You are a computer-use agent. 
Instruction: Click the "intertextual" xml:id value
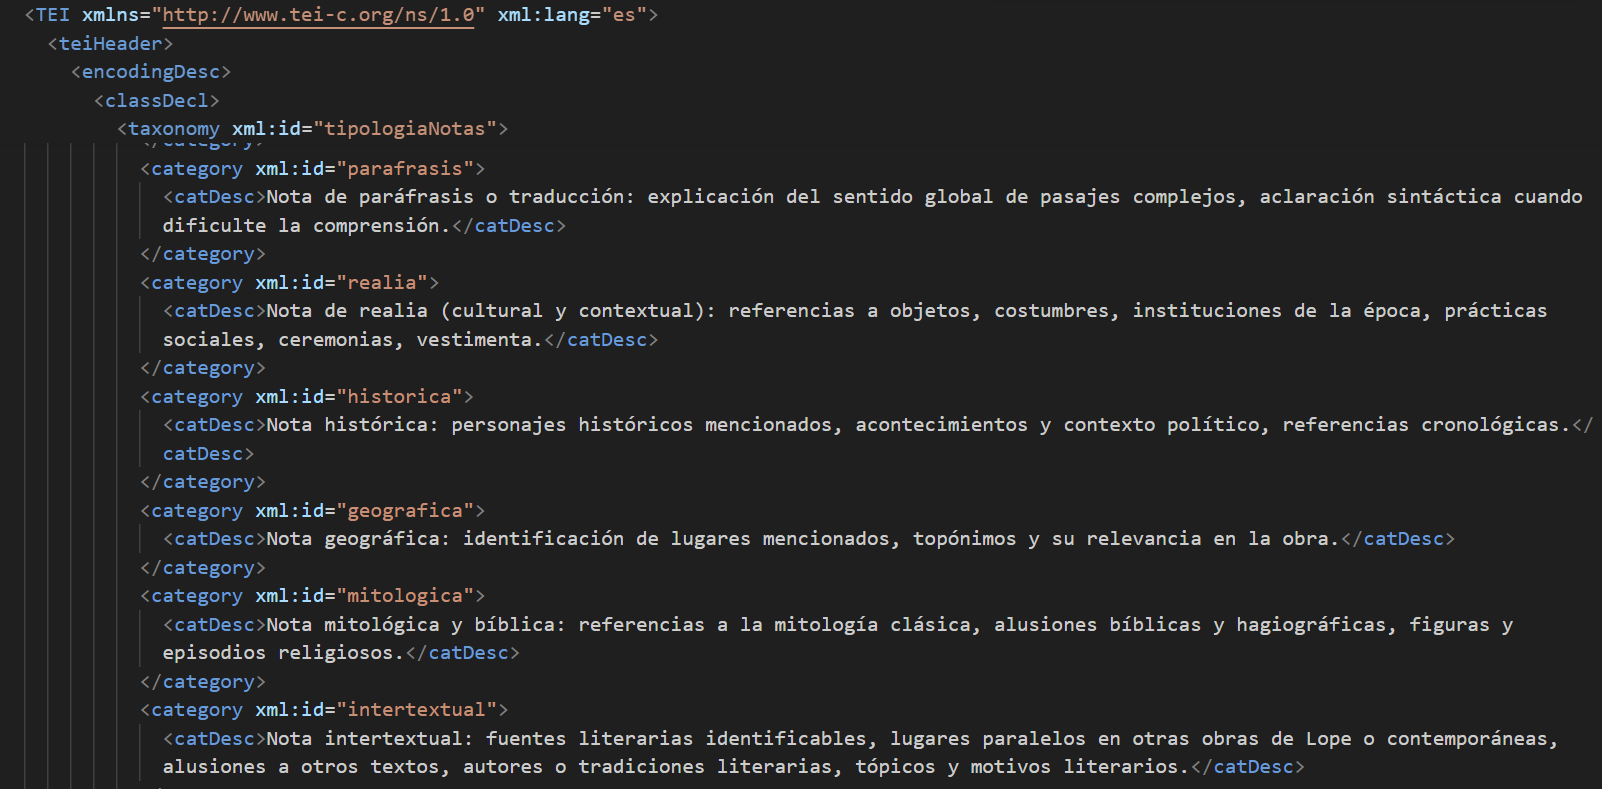pos(417,710)
